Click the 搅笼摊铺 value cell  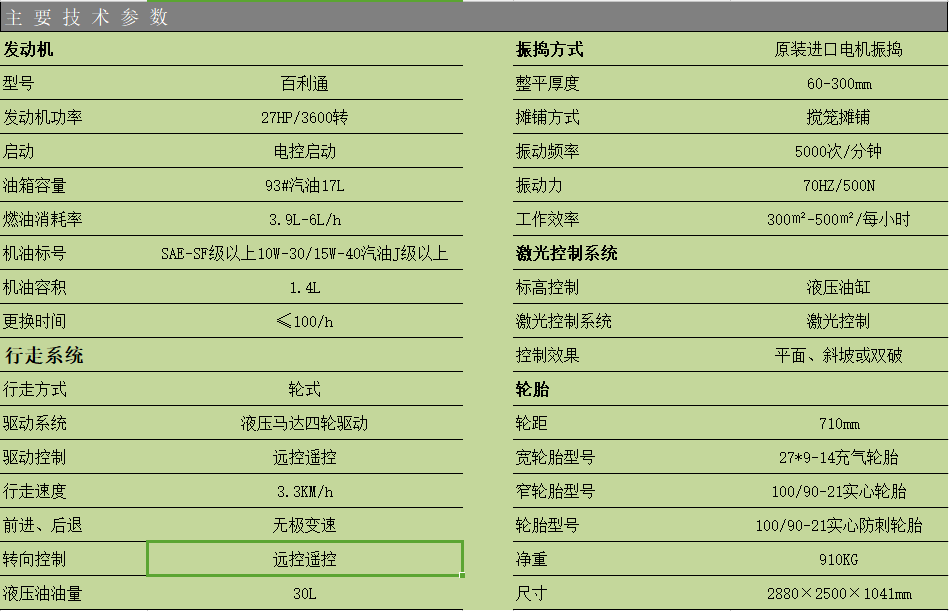click(x=839, y=117)
